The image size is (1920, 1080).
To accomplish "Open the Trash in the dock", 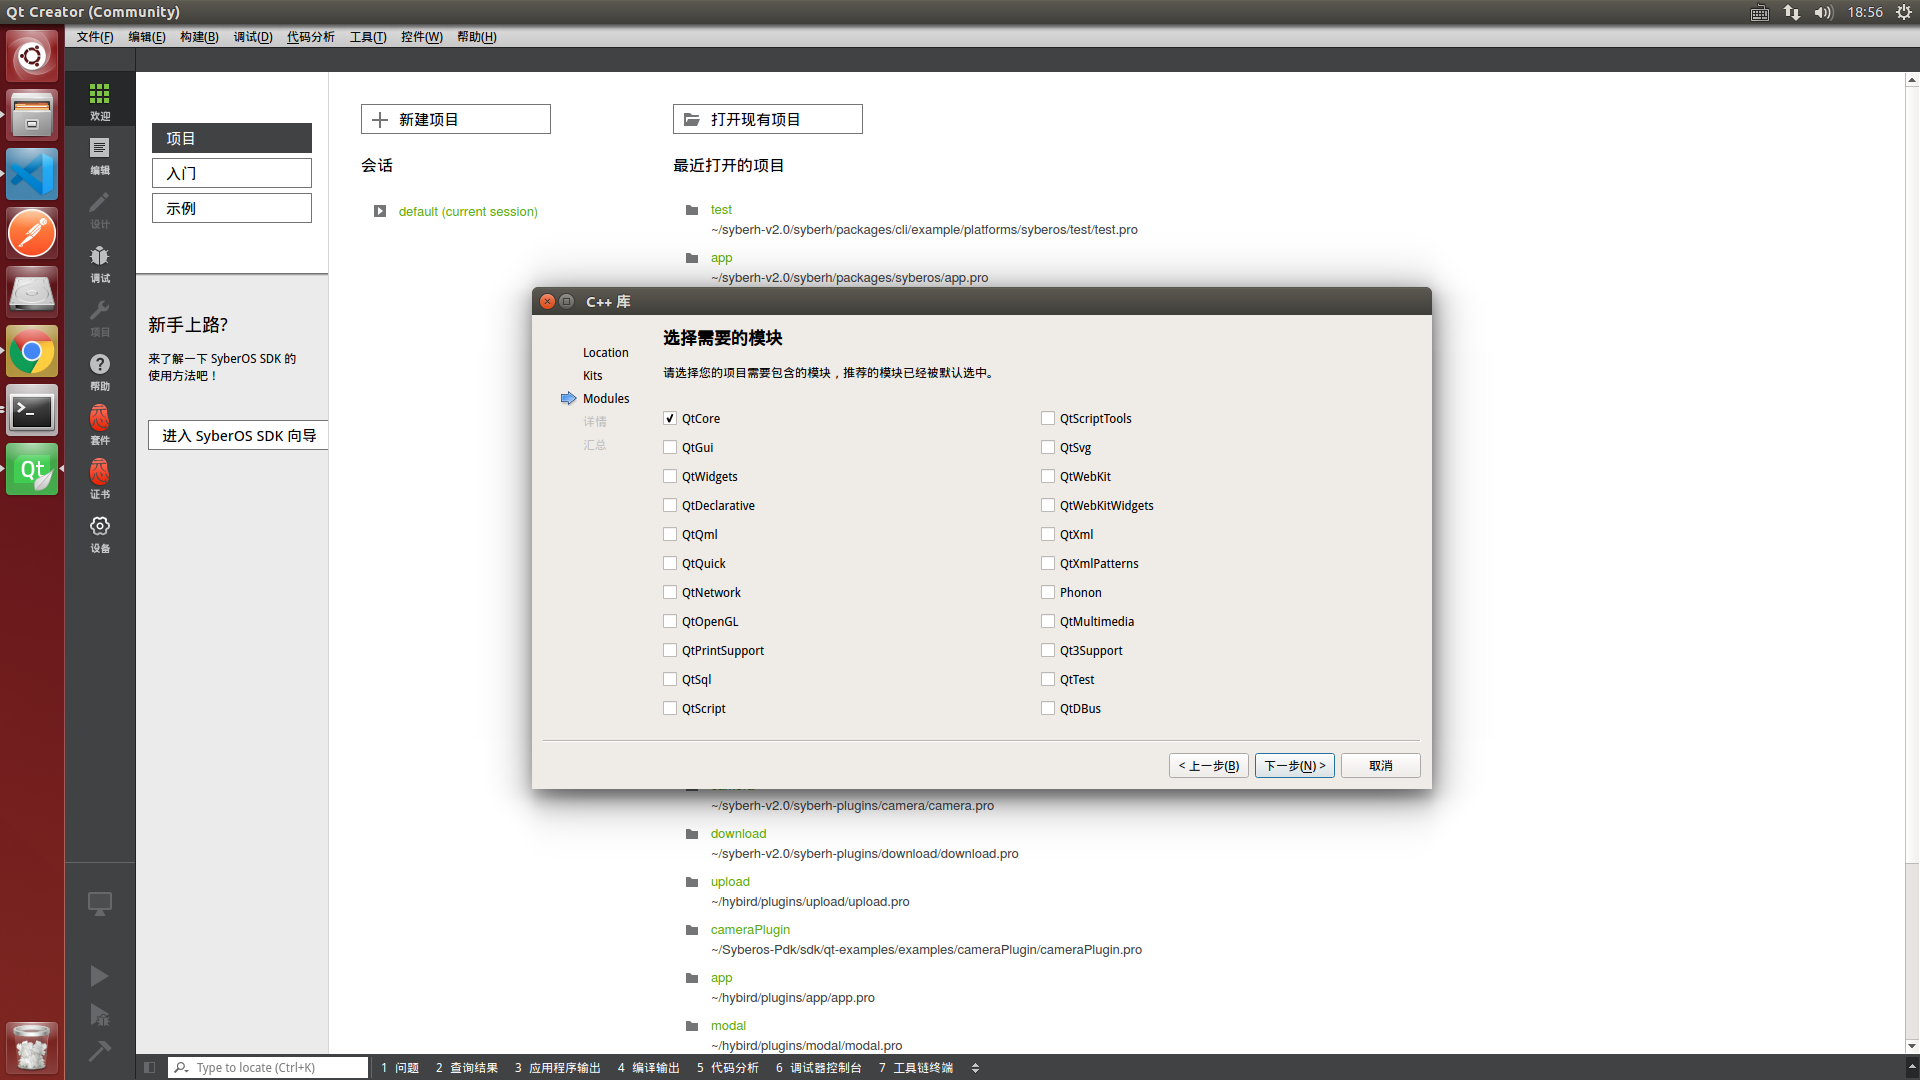I will pos(32,1046).
